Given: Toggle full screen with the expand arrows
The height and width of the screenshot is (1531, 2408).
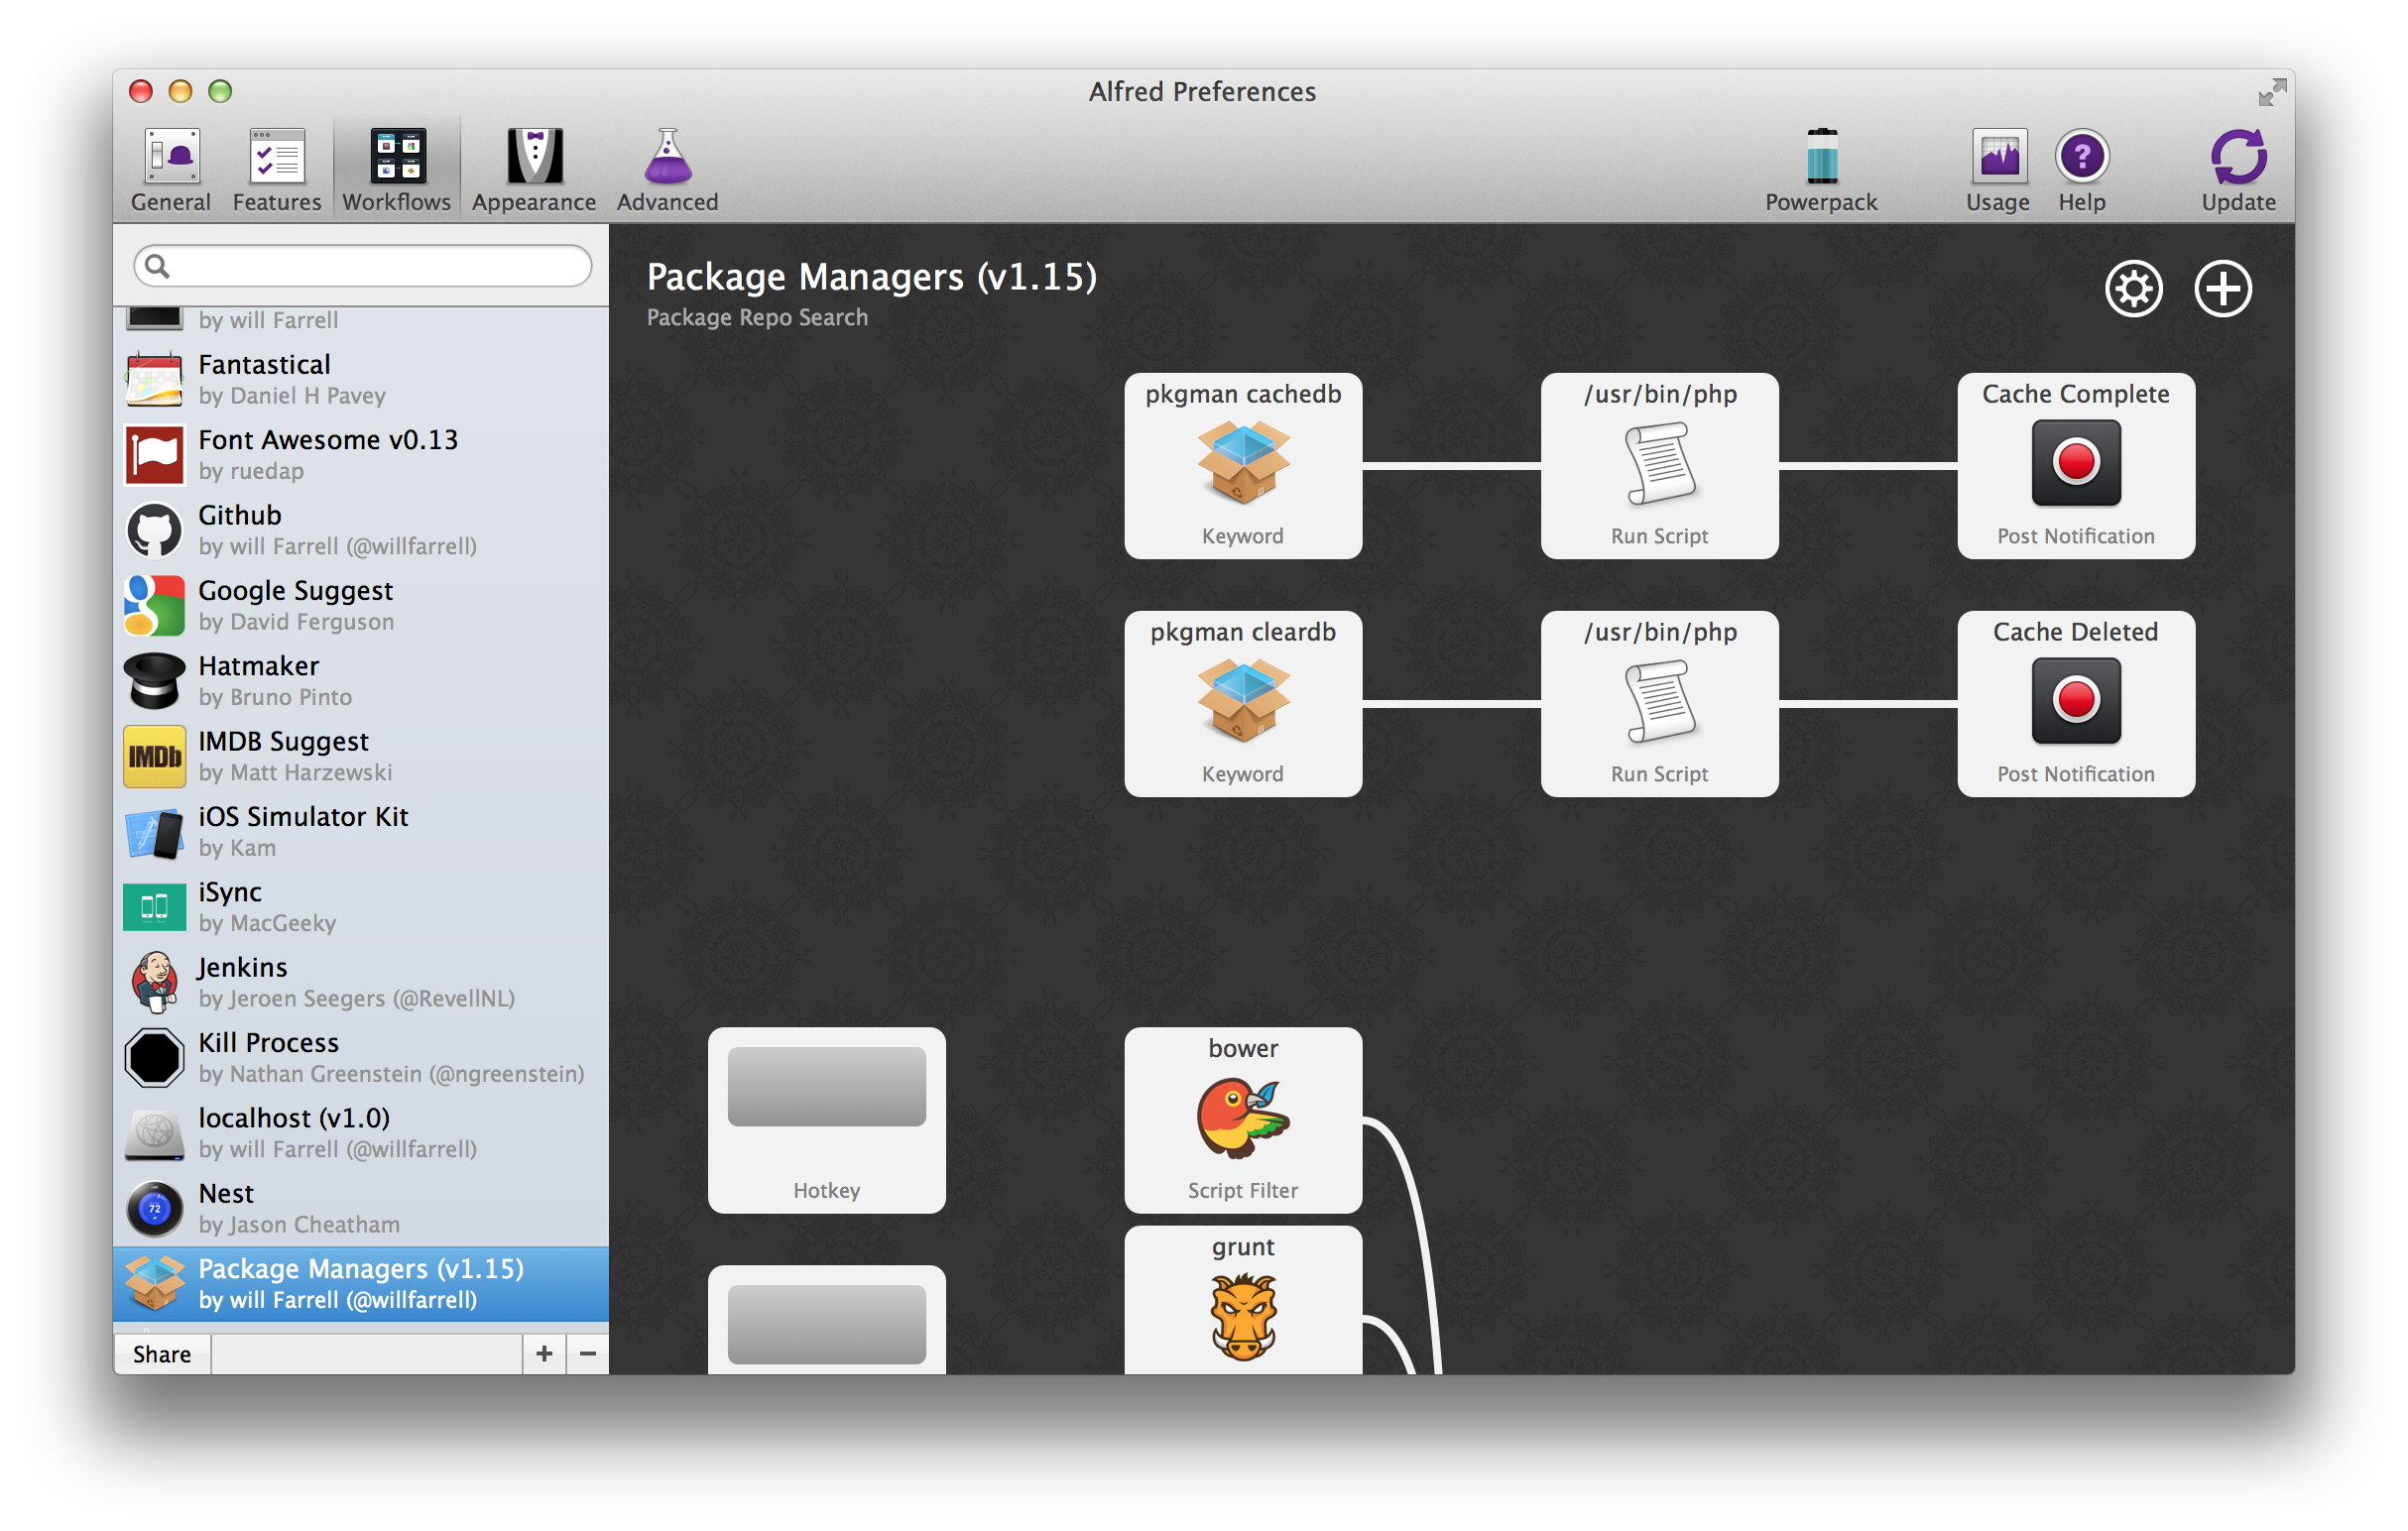Looking at the screenshot, I should pos(2272,92).
